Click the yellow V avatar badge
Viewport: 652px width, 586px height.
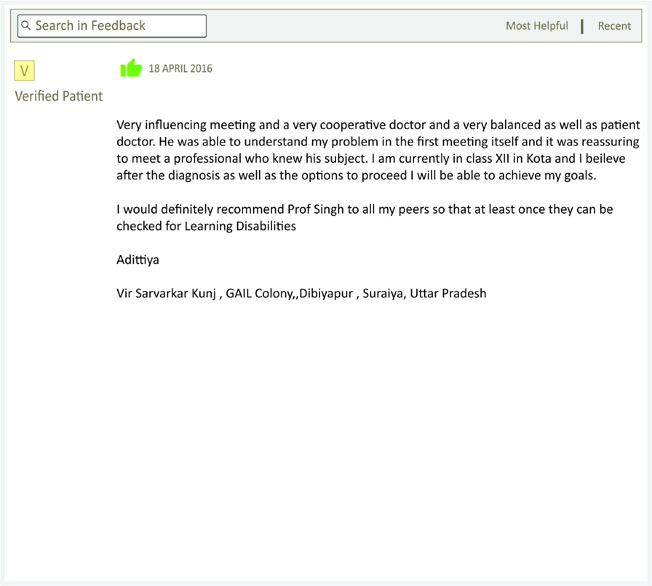pyautogui.click(x=24, y=70)
